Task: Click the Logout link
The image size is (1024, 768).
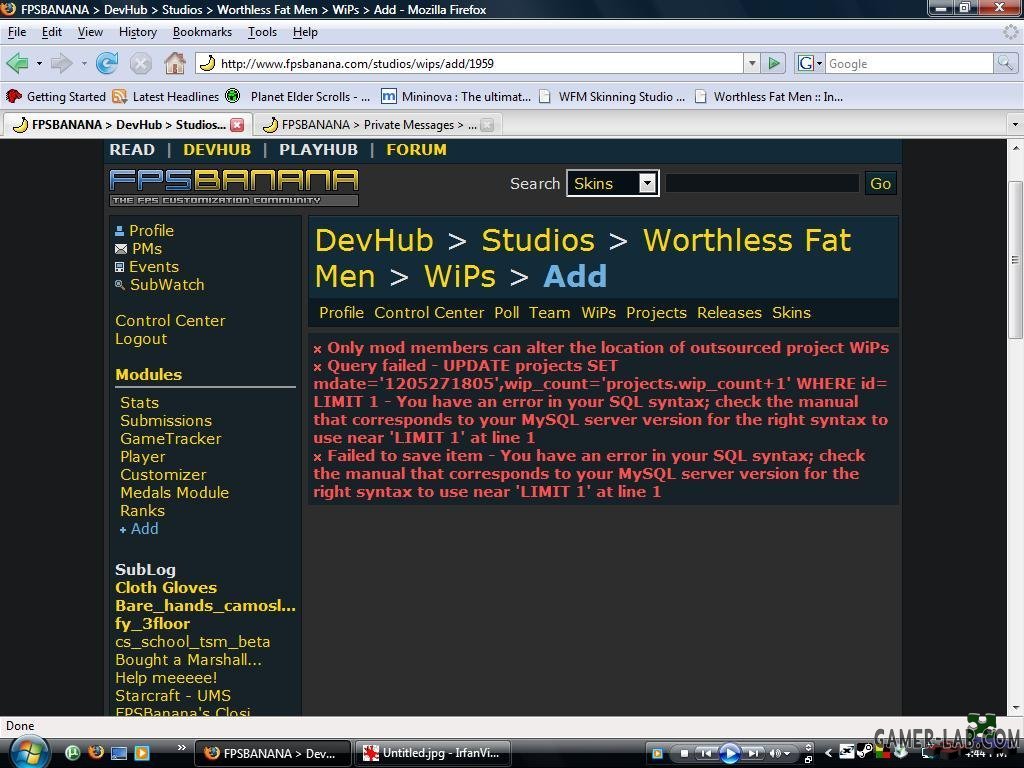Action: [141, 339]
